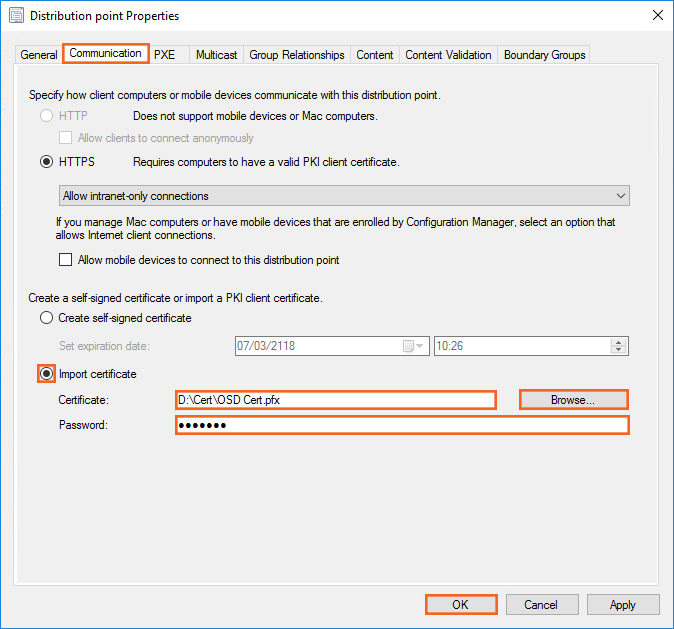Click into the certificate Password field
Image resolution: width=674 pixels, height=629 pixels.
402,425
